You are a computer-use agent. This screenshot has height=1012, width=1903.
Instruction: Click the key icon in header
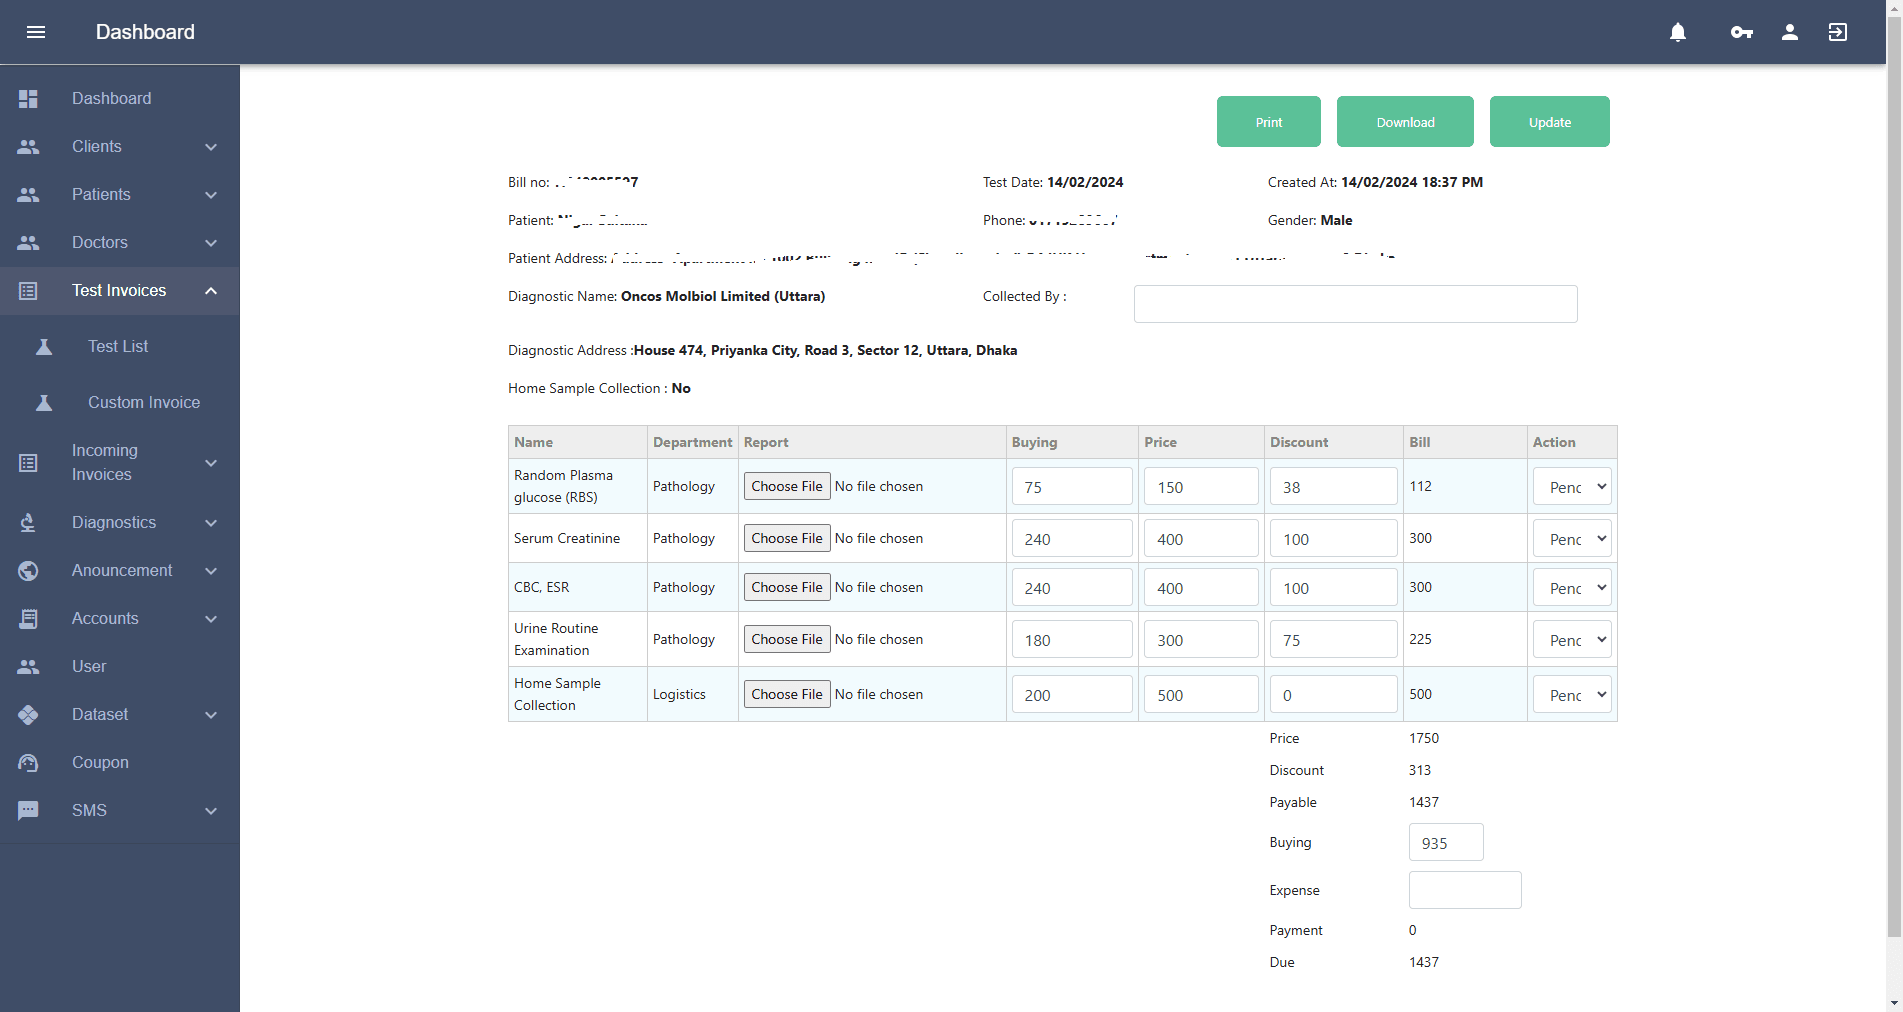coord(1742,32)
